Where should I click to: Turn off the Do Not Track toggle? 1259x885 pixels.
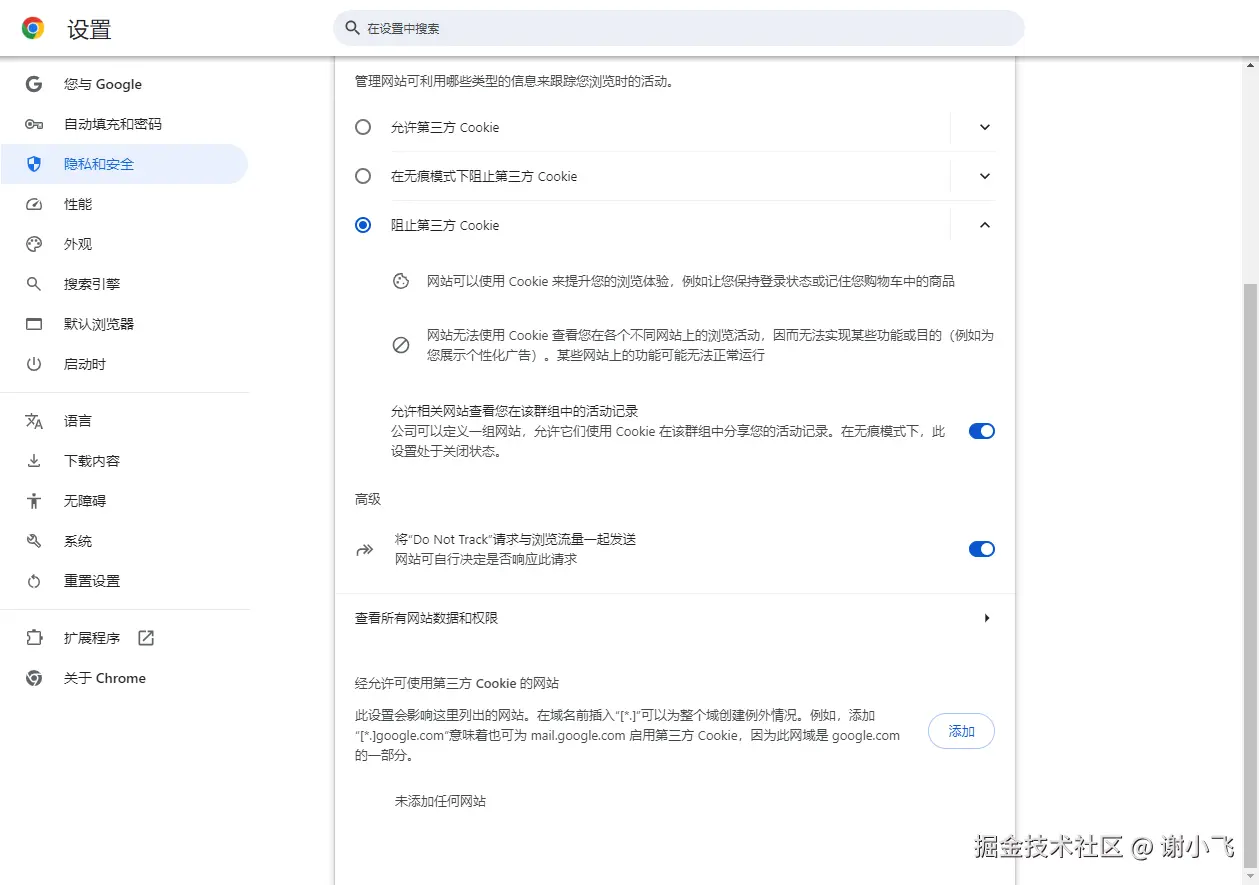coord(981,548)
